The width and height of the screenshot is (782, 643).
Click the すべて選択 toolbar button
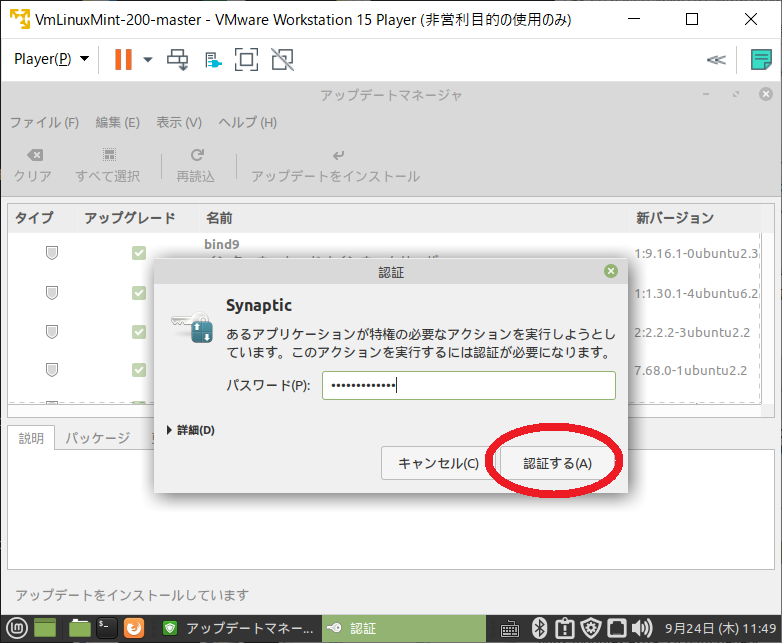pyautogui.click(x=108, y=166)
